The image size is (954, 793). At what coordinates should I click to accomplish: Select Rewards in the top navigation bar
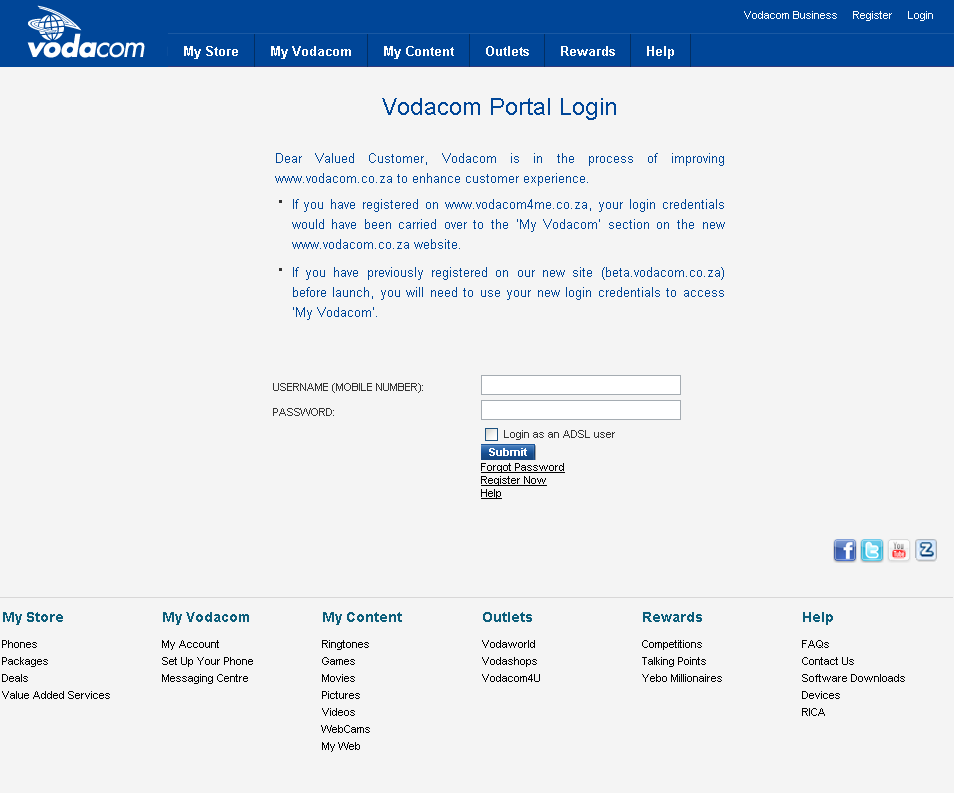pyautogui.click(x=588, y=51)
